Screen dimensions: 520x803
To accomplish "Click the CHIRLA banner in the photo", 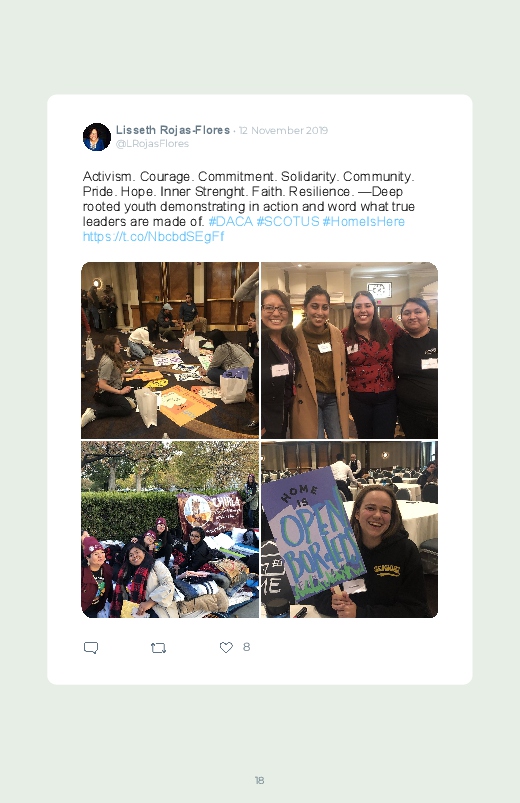I will tap(211, 515).
